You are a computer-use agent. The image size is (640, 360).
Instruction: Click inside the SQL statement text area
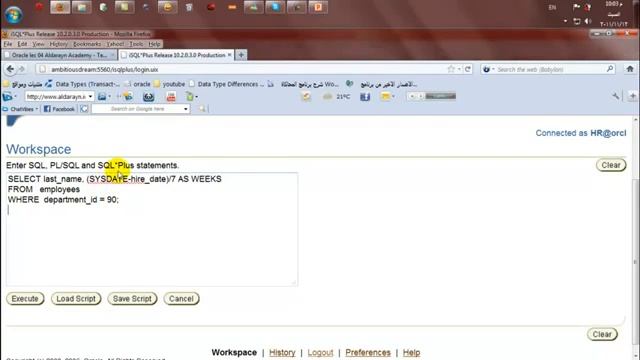152,229
